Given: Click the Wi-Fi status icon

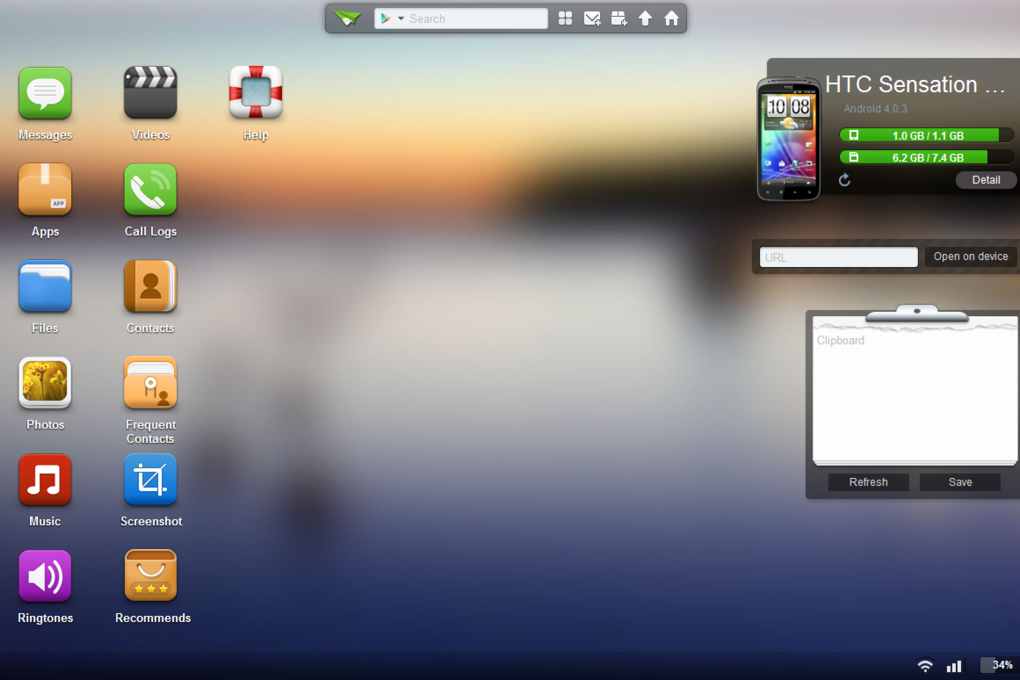Looking at the screenshot, I should [x=924, y=666].
